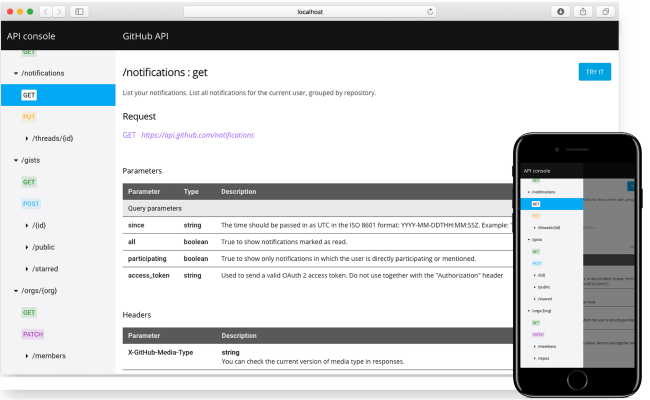Click the 'since' parameter name
This screenshot has width=650, height=400.
coord(136,225)
